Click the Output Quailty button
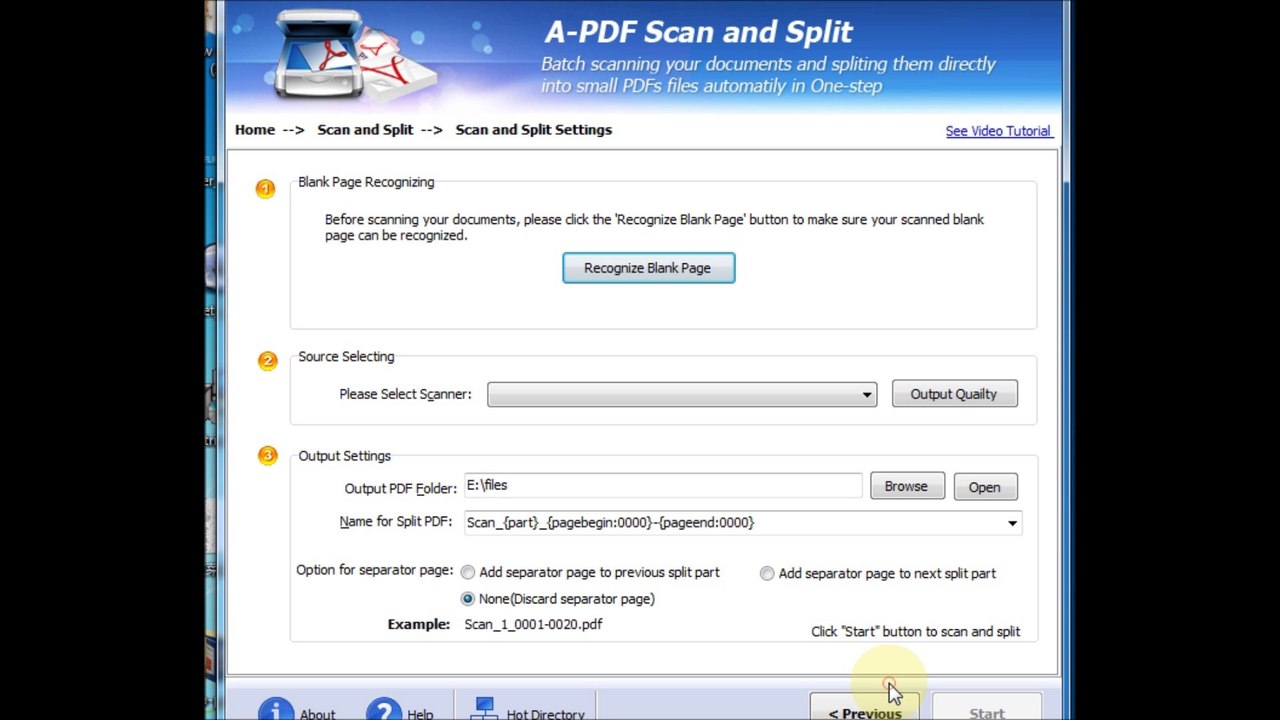1280x720 pixels. [954, 394]
